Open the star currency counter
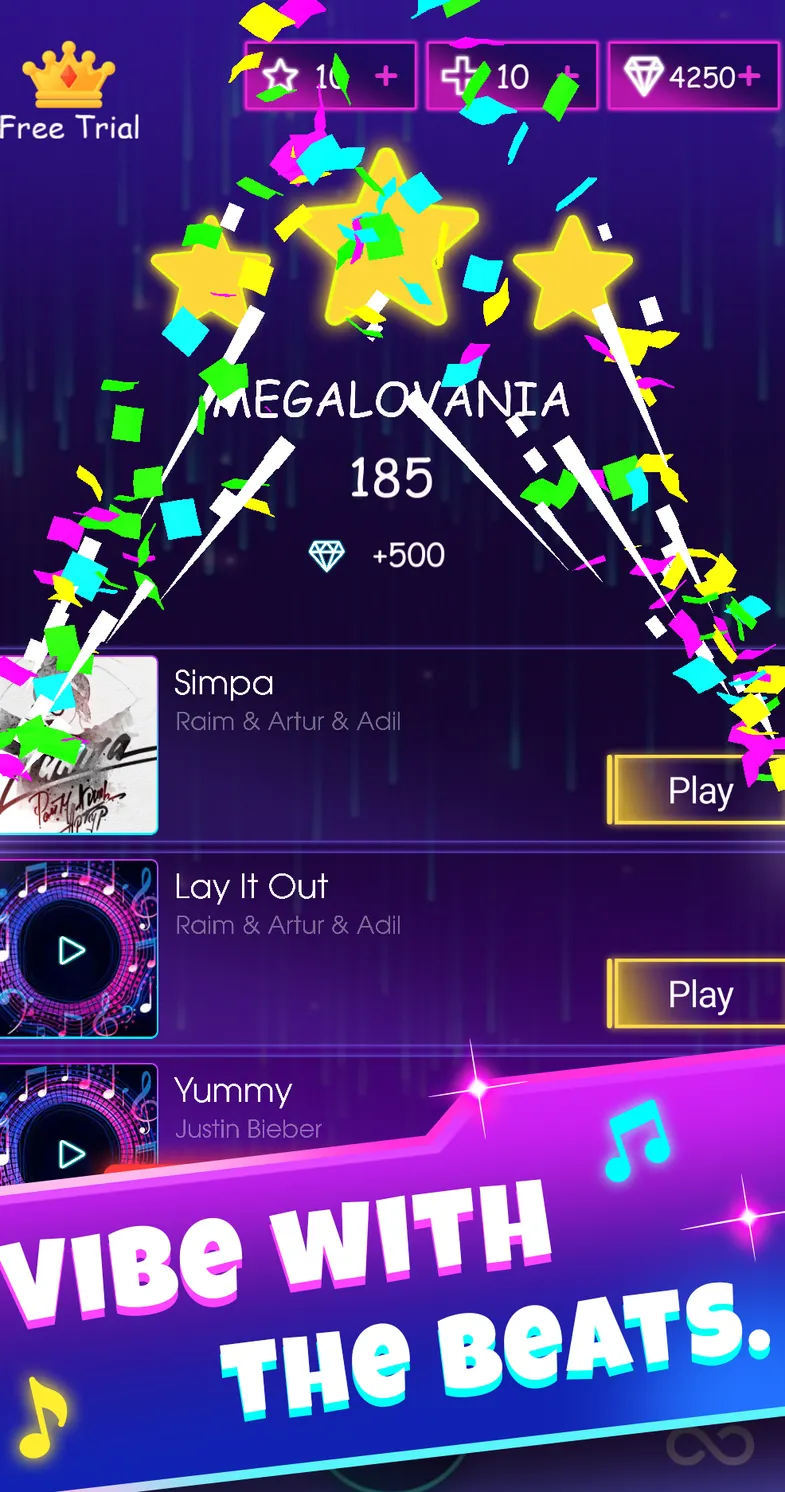This screenshot has height=1492, width=785. [331, 76]
